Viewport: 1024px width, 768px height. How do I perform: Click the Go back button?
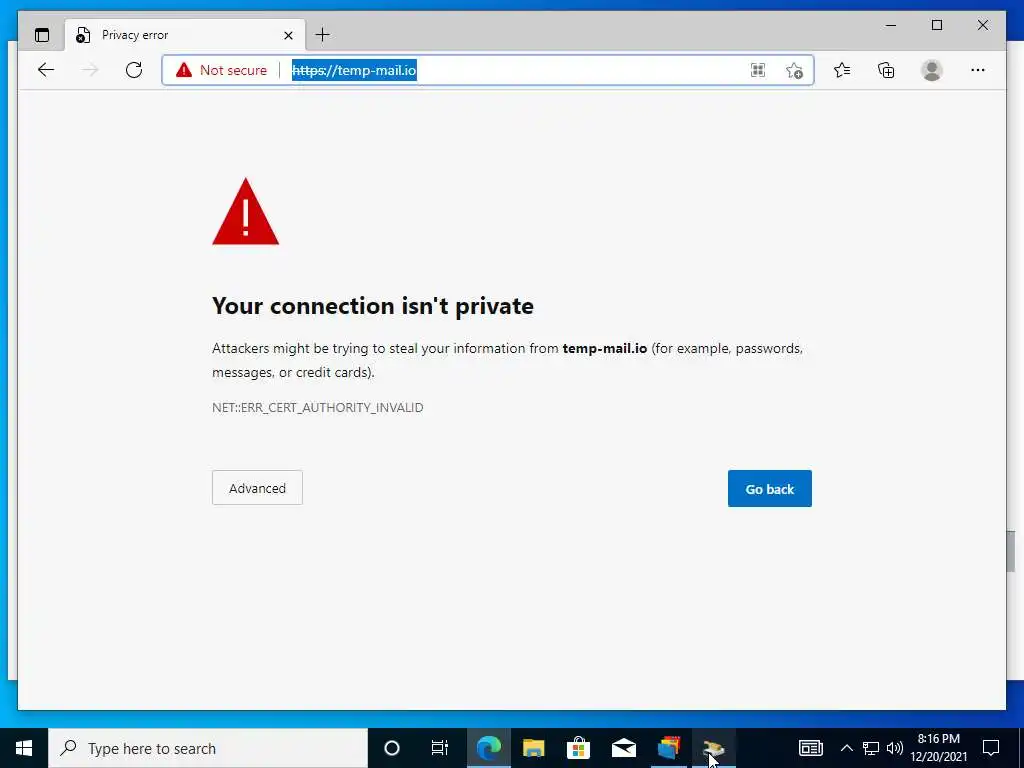coord(770,488)
